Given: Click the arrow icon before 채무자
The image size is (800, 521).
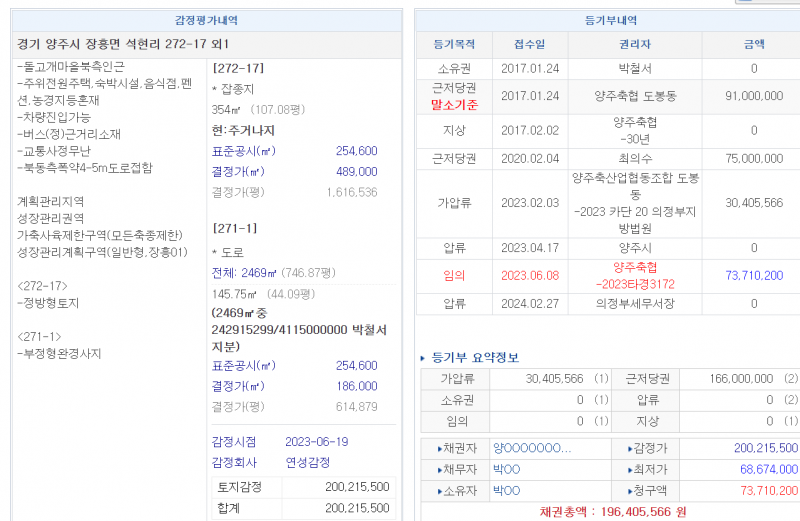Looking at the screenshot, I should [440, 469].
